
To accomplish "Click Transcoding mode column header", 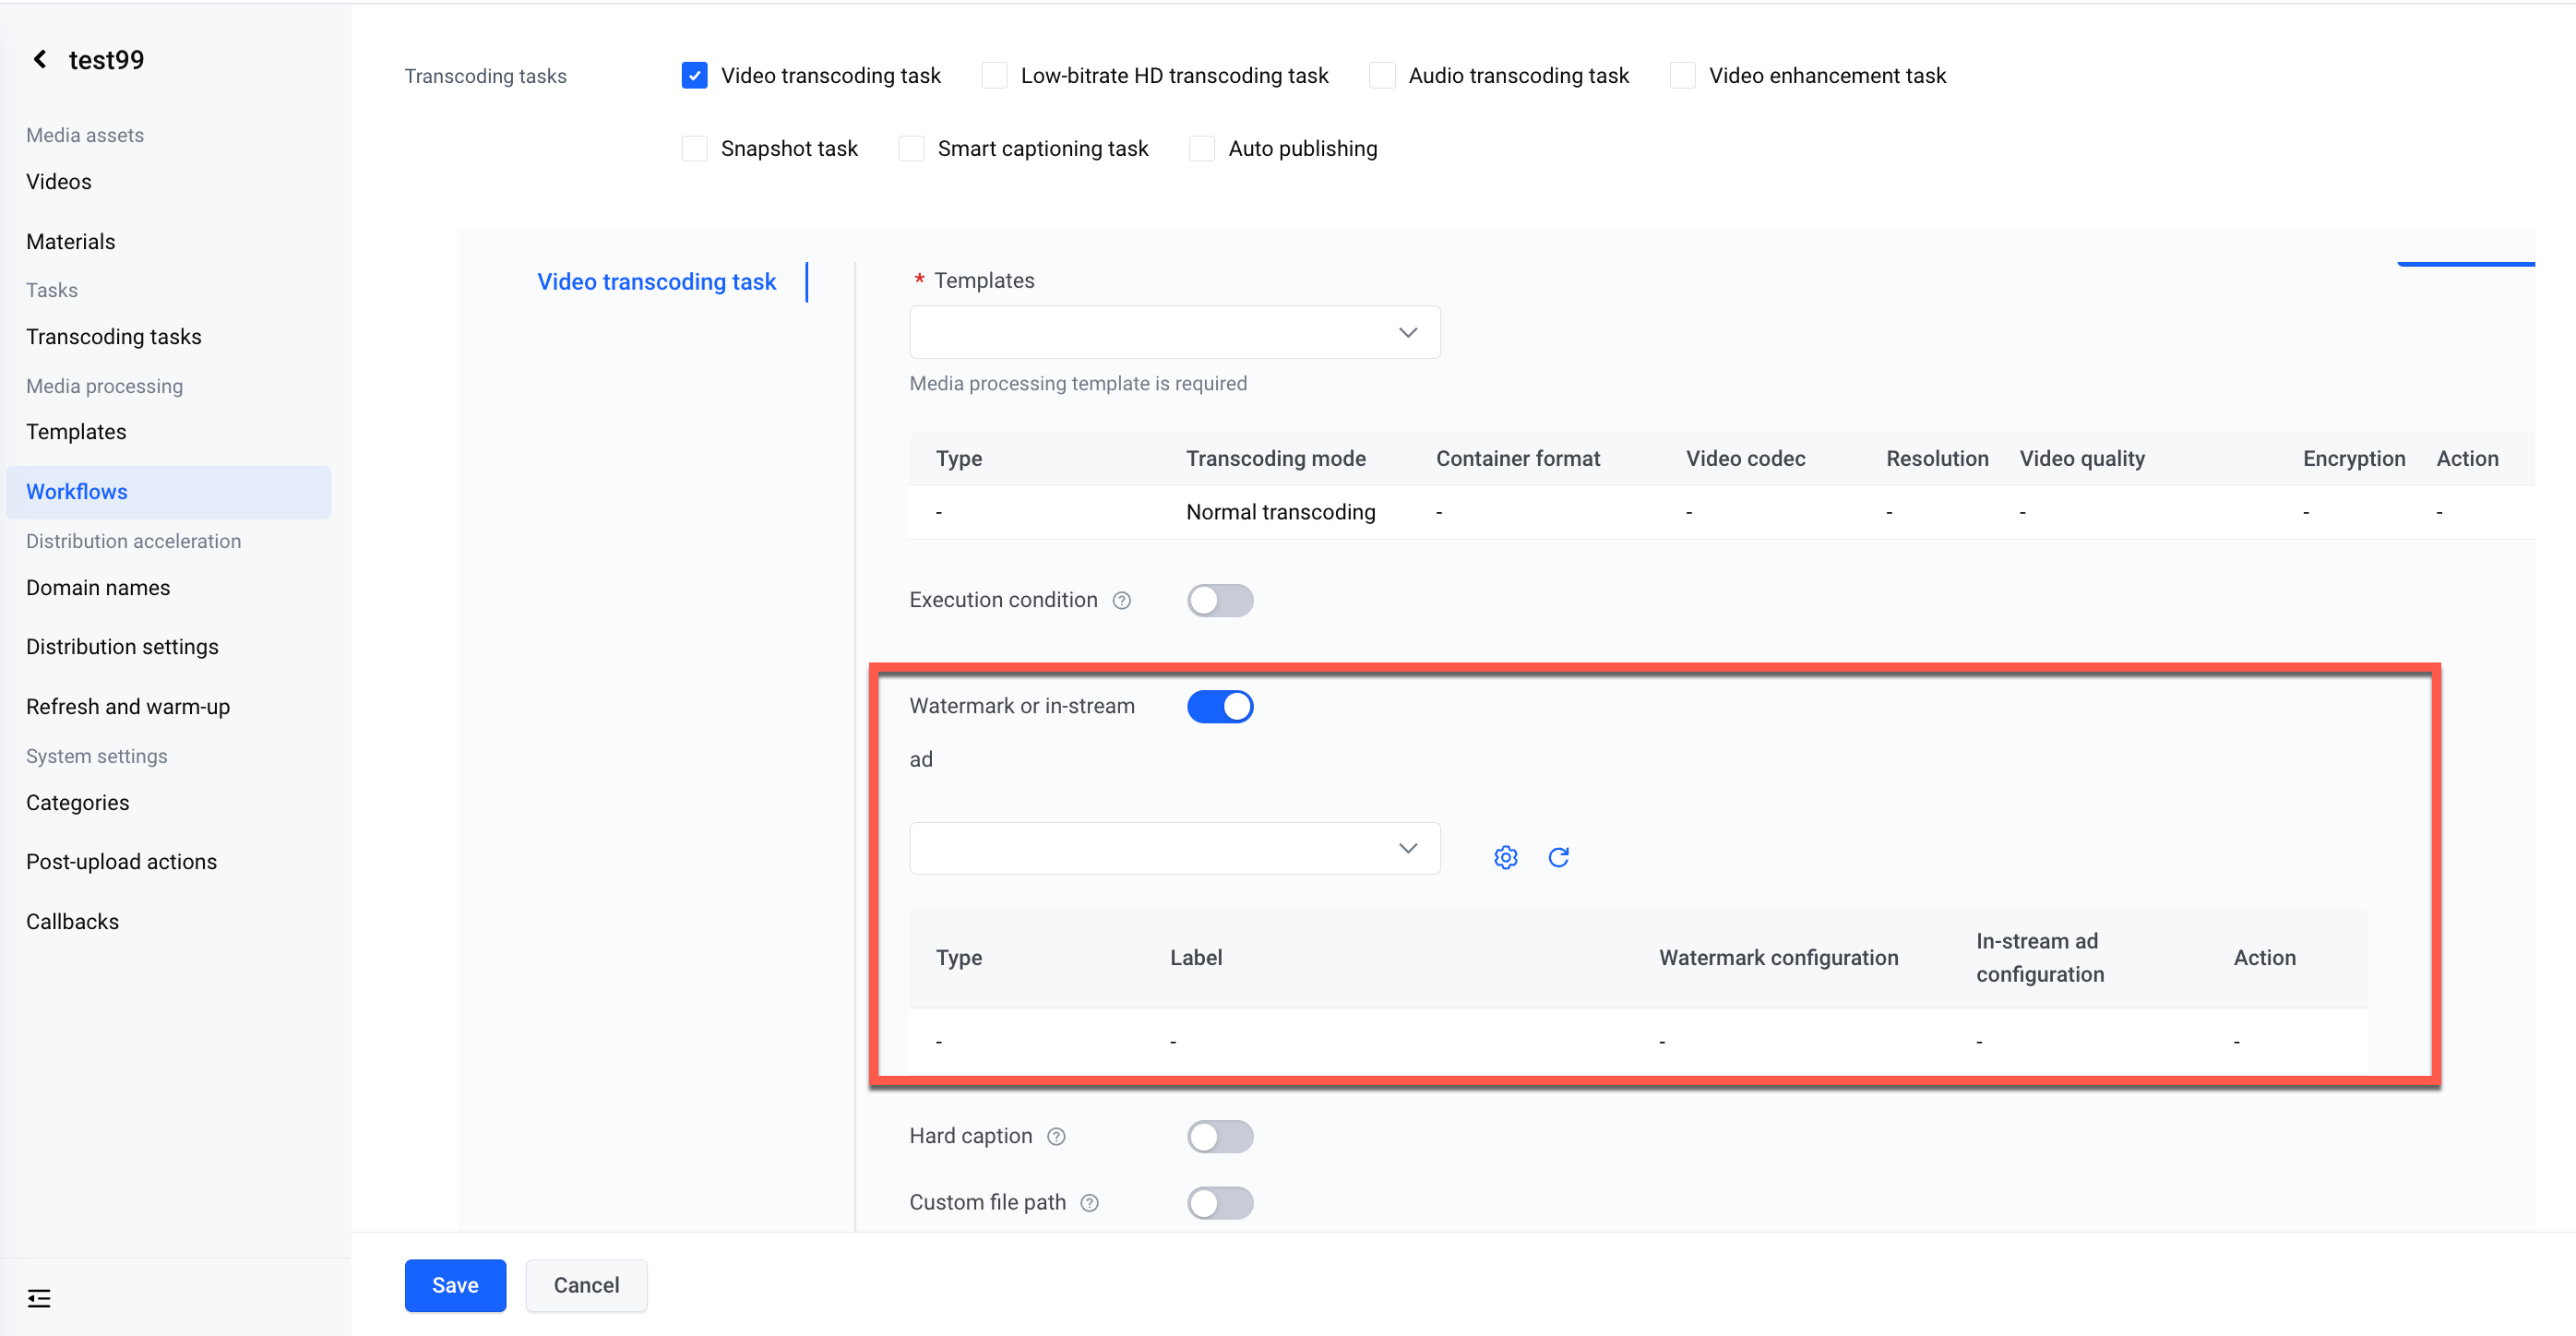I will (1275, 459).
